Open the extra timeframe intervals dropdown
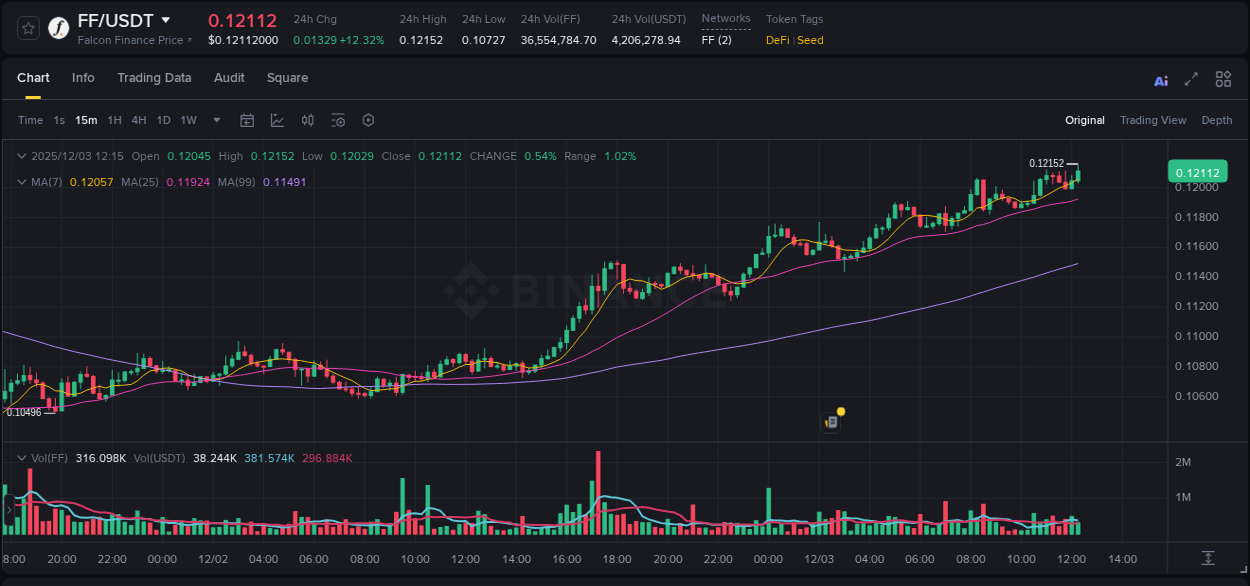 click(215, 119)
